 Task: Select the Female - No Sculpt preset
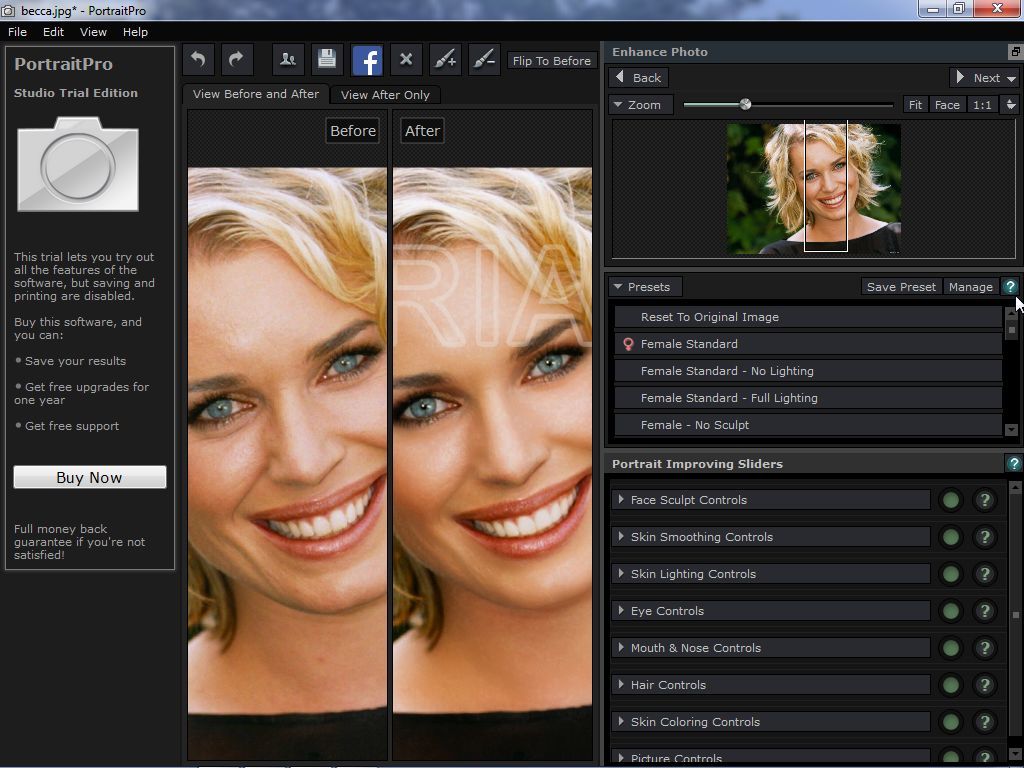(x=694, y=425)
